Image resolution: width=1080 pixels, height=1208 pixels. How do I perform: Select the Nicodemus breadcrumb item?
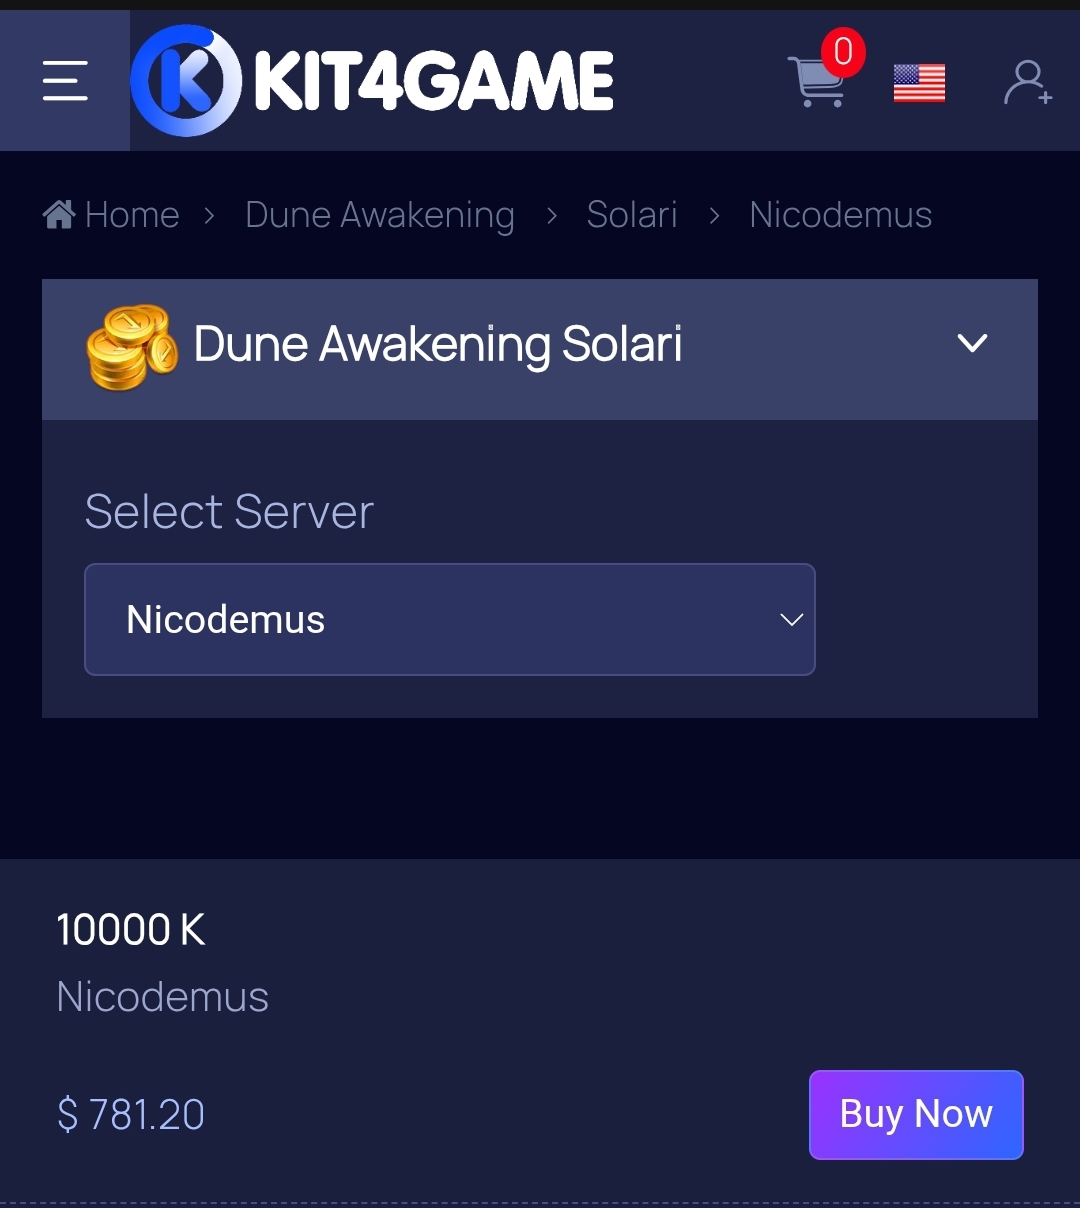click(841, 215)
